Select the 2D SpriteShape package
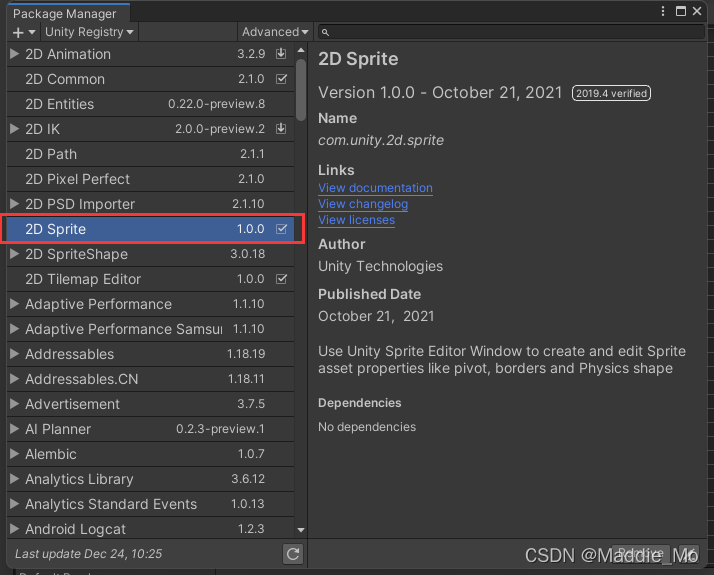 pos(150,254)
